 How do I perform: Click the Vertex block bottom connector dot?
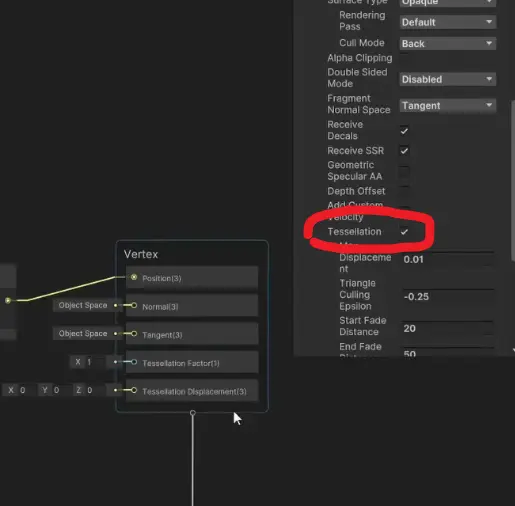click(193, 413)
